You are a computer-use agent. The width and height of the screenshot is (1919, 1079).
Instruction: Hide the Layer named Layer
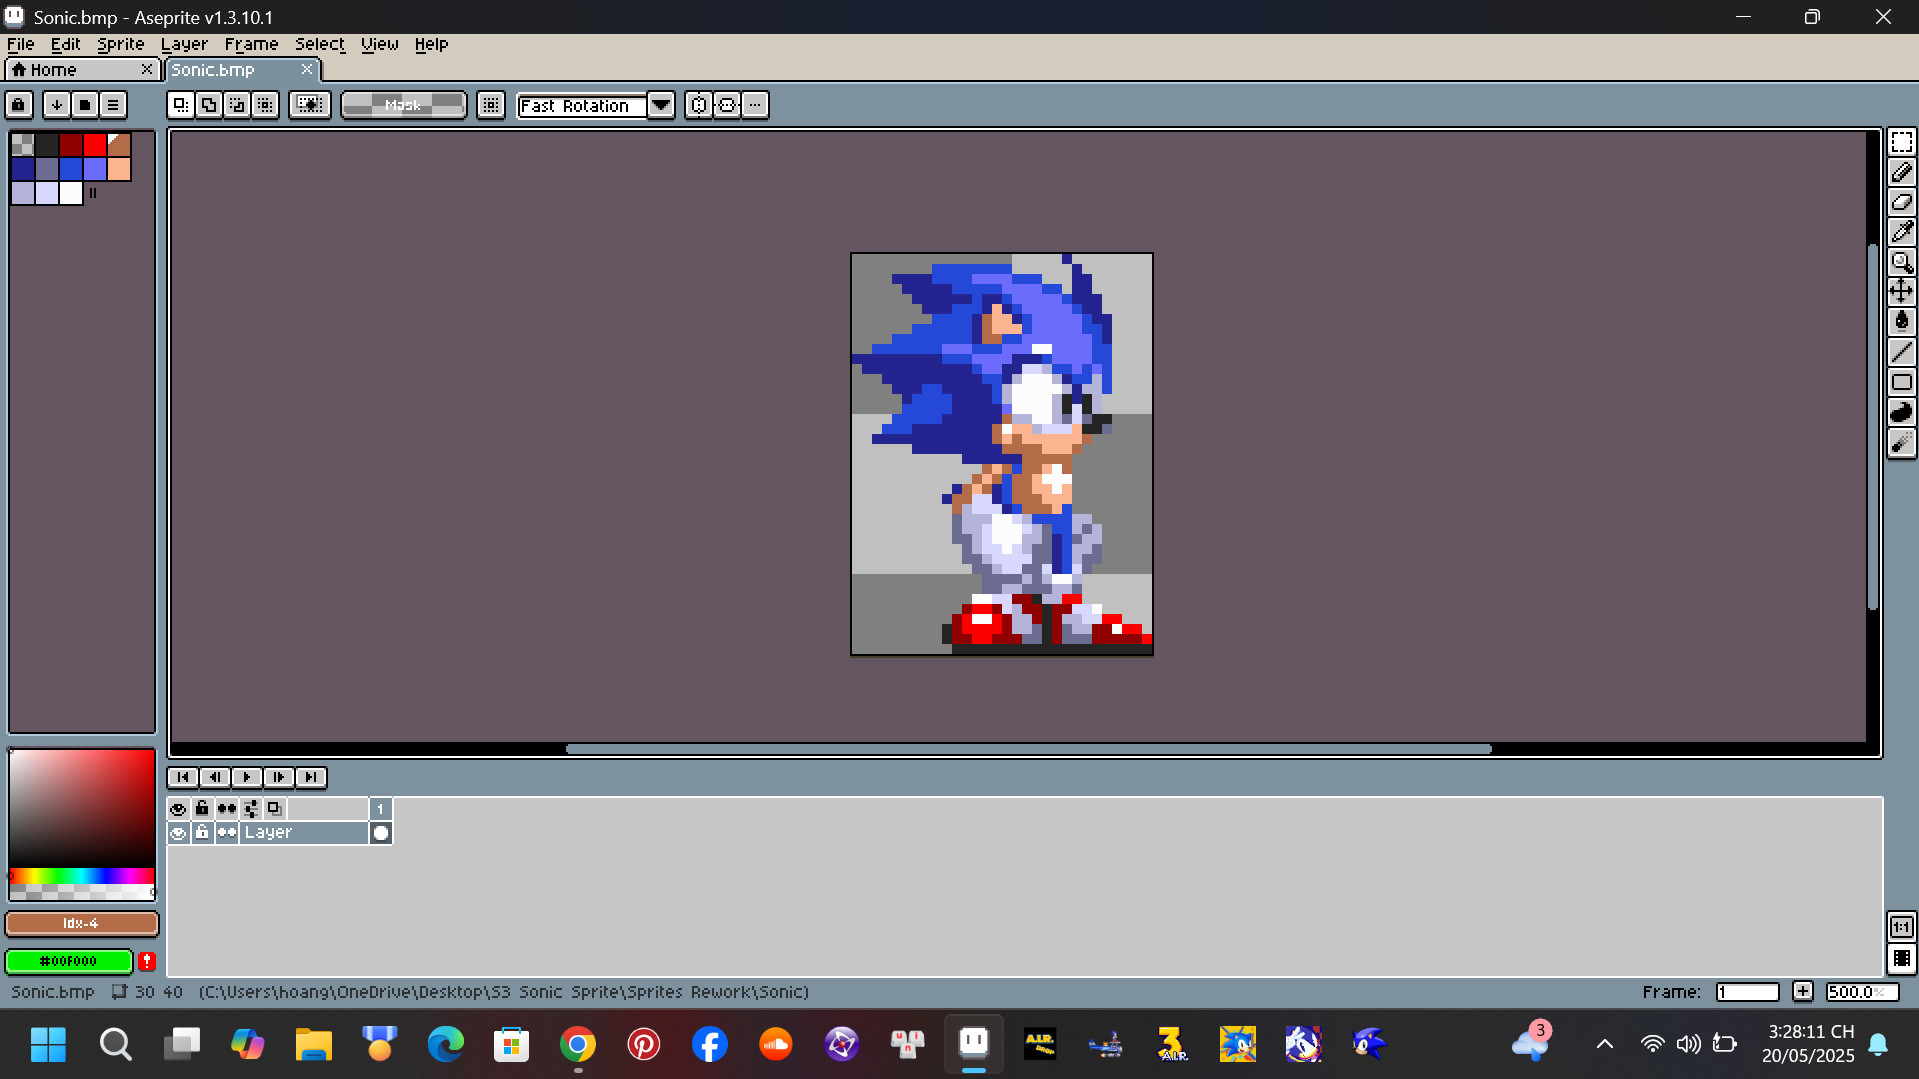[179, 832]
